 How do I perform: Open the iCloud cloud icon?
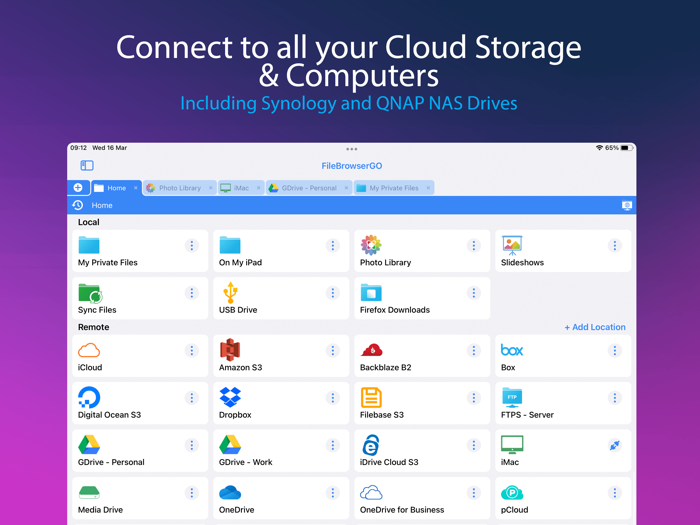89,350
